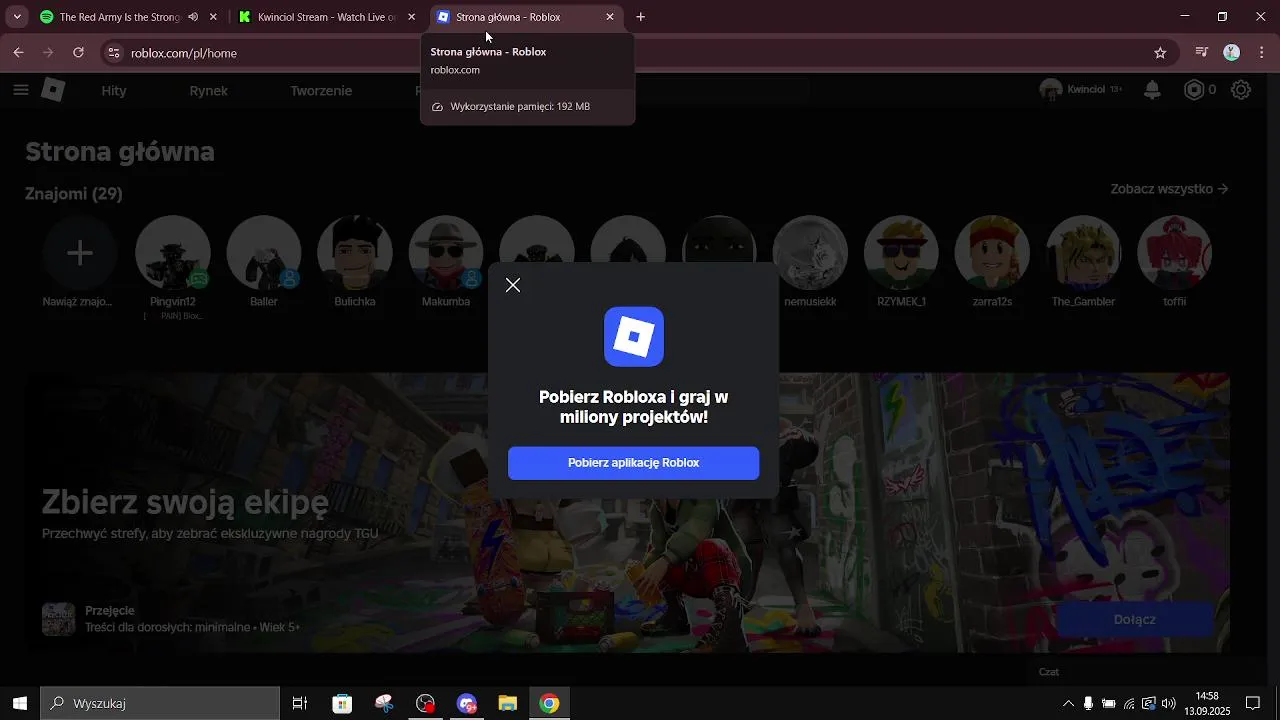Open the Roblox settings gear

[x=1241, y=90]
